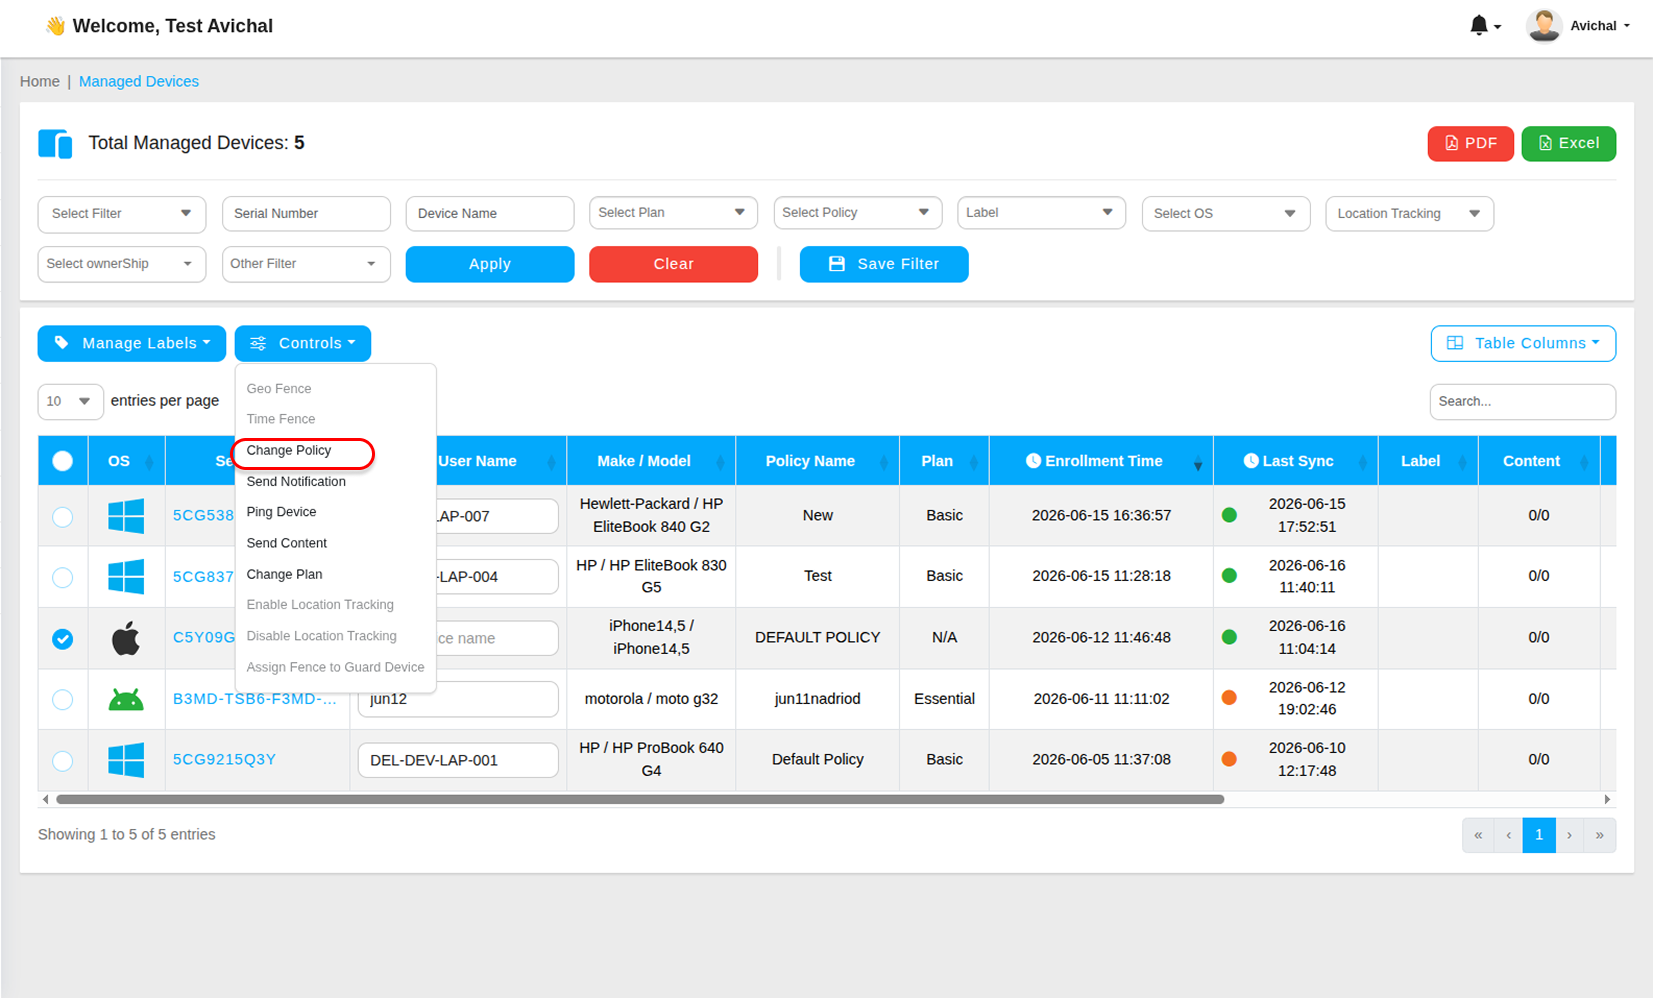The width and height of the screenshot is (1653, 998).
Task: Export the device list as PDF
Action: pyautogui.click(x=1470, y=143)
